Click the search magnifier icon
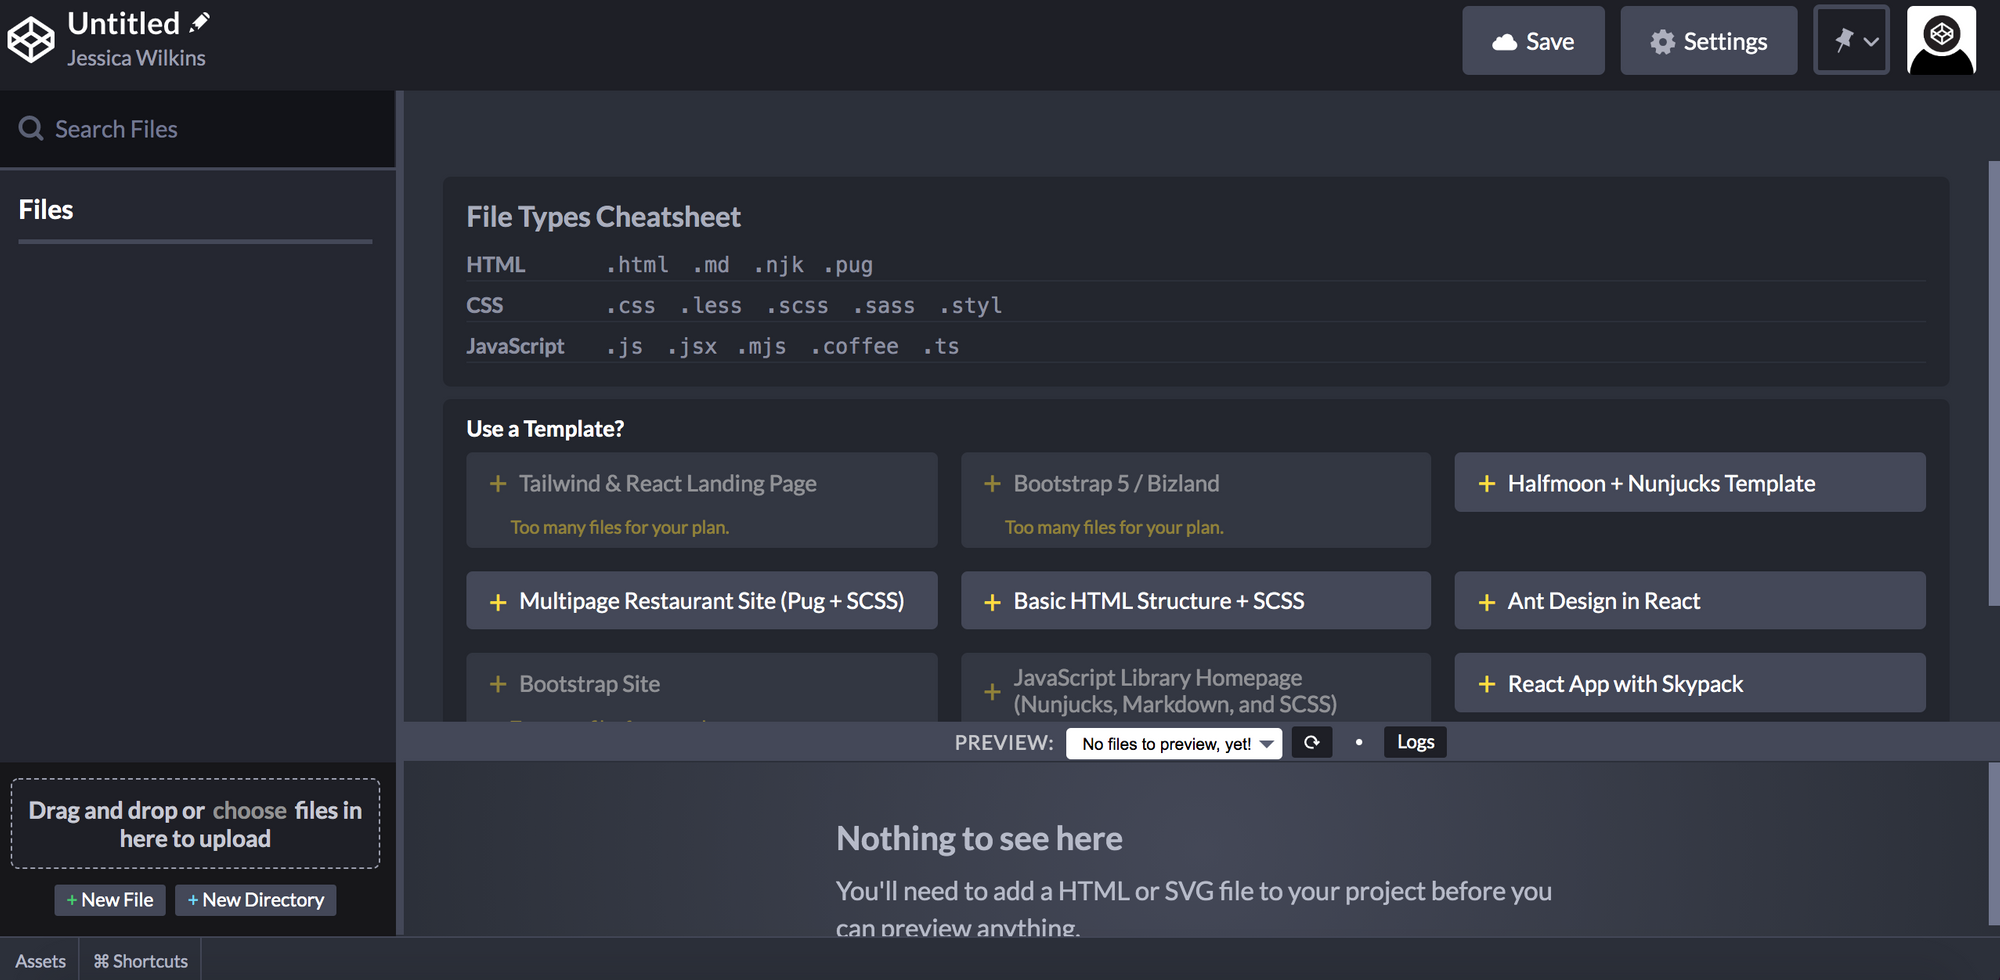 [31, 129]
